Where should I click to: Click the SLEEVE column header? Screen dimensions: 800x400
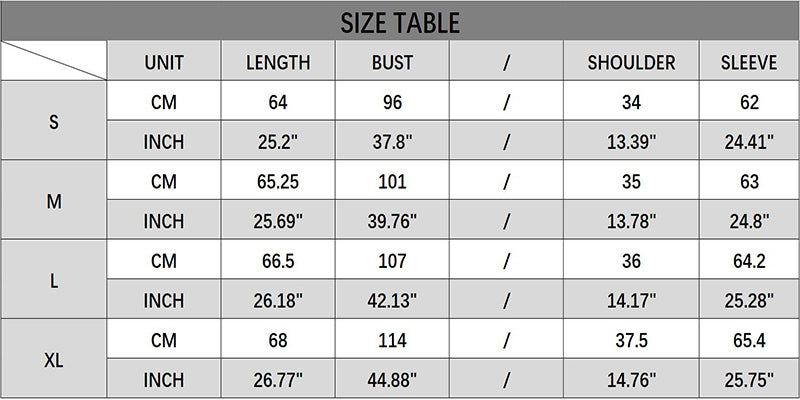coord(749,62)
